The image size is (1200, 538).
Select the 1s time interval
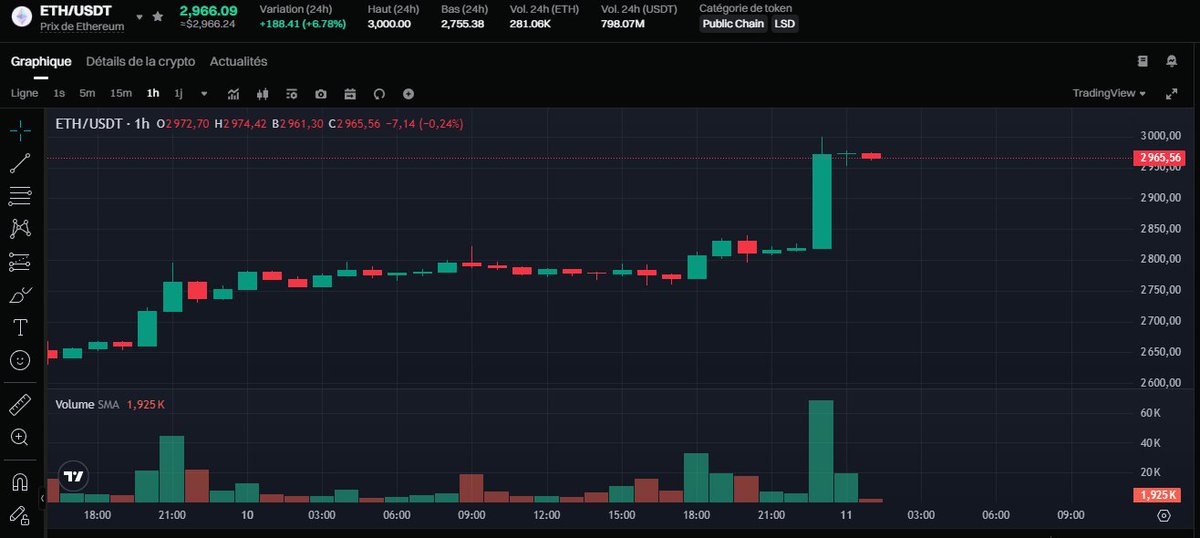tap(59, 93)
